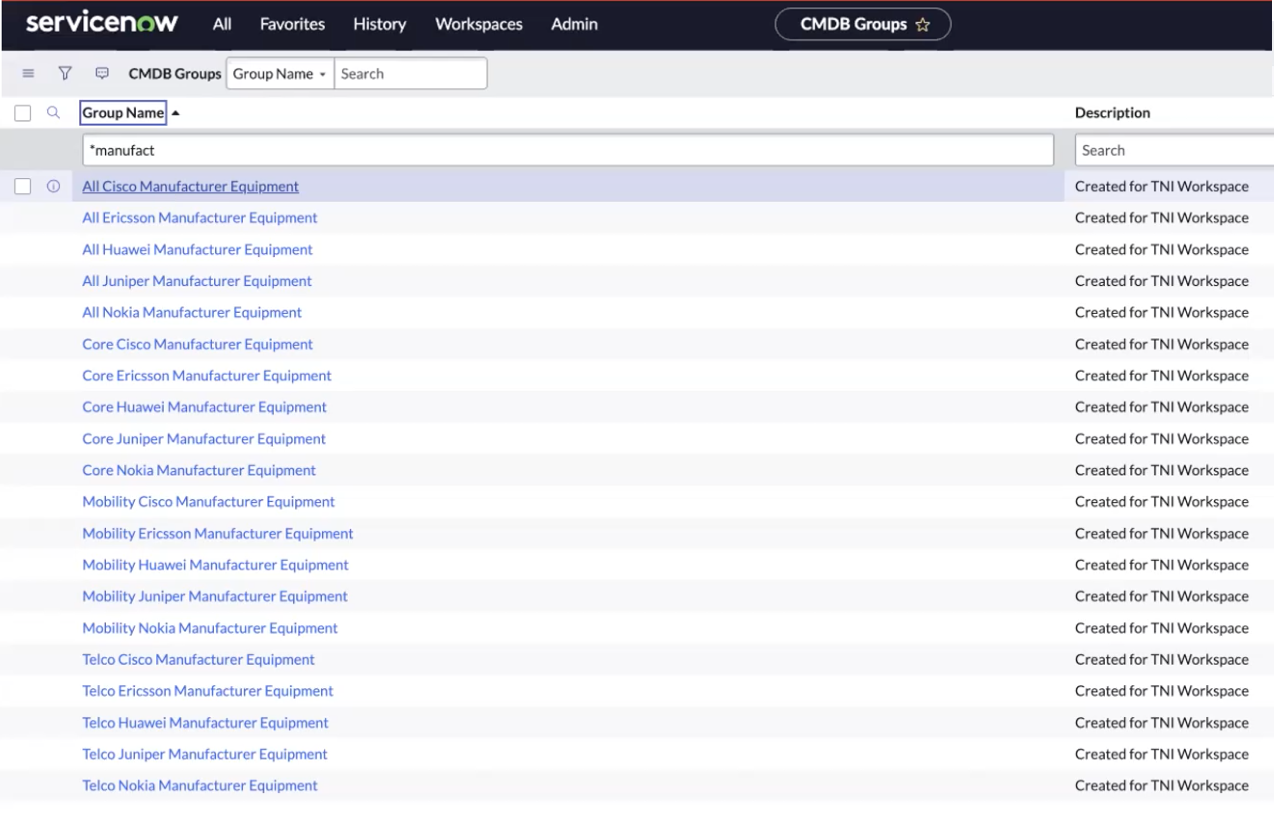Open the Admin menu
Image resolution: width=1274 pixels, height=834 pixels.
pyautogui.click(x=575, y=24)
